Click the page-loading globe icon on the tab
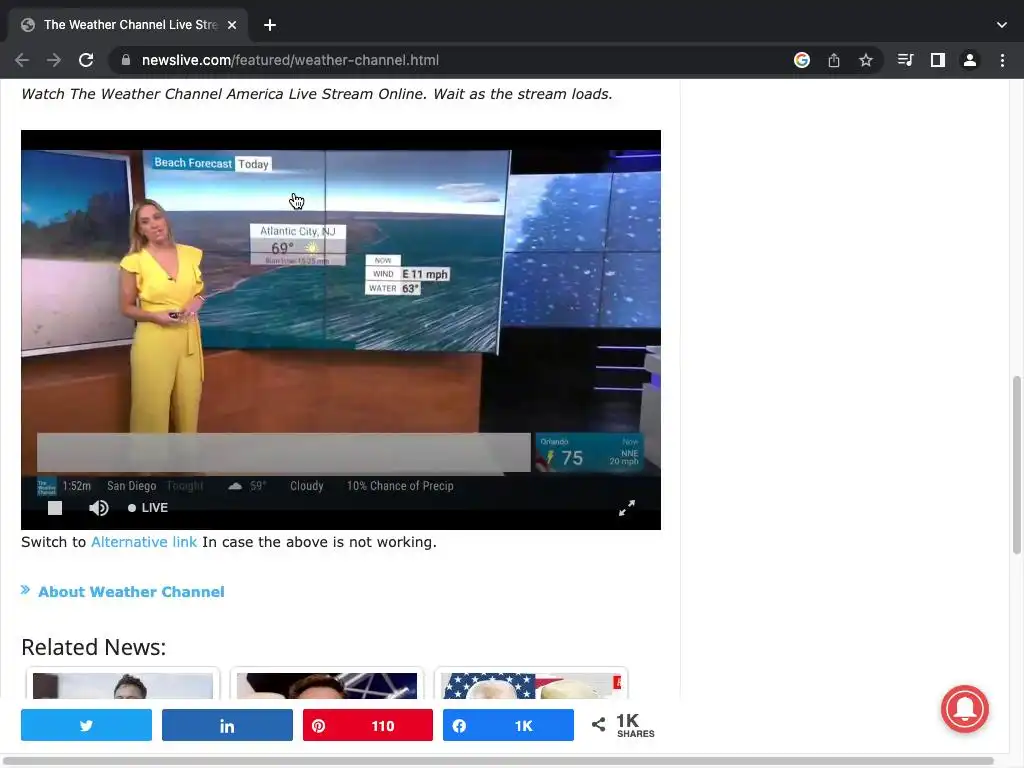Screen dimensions: 1024x768 click(x=28, y=25)
